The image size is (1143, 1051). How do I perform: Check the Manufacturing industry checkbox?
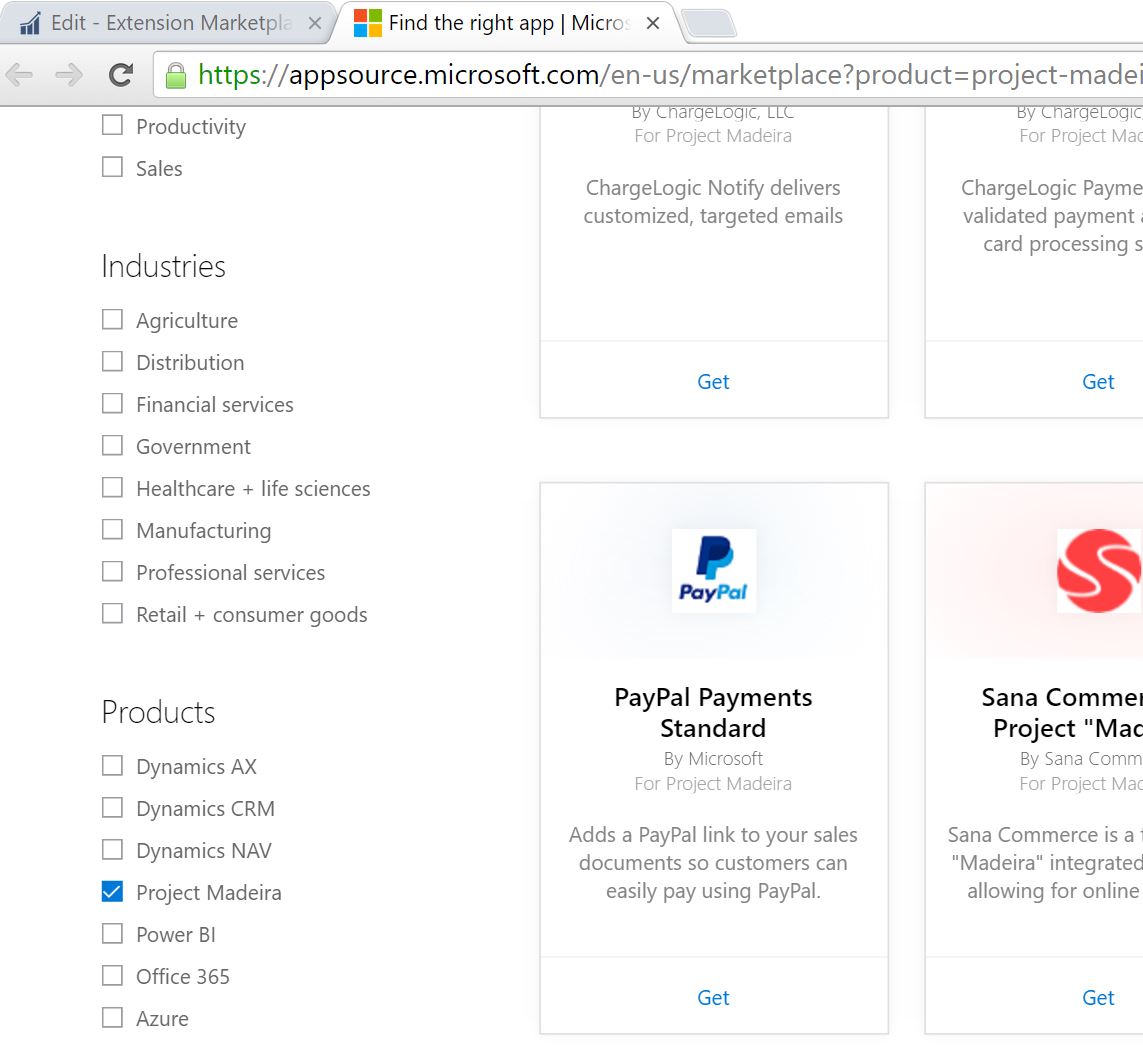point(112,529)
